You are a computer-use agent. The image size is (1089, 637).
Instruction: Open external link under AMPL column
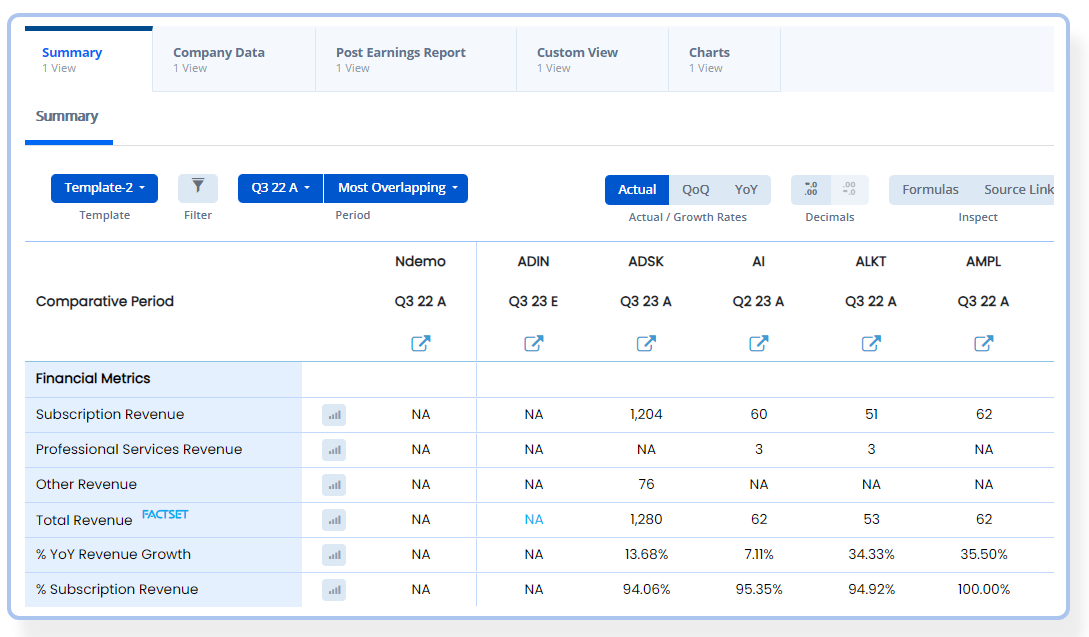tap(983, 343)
